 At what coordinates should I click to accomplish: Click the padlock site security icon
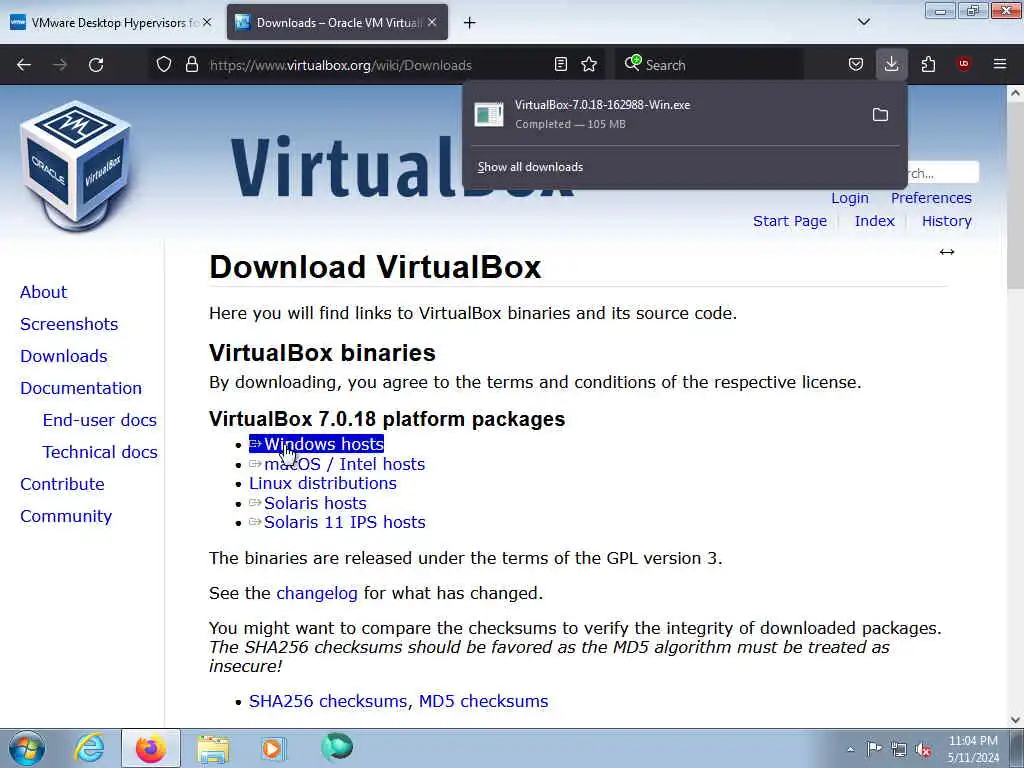pyautogui.click(x=191, y=65)
